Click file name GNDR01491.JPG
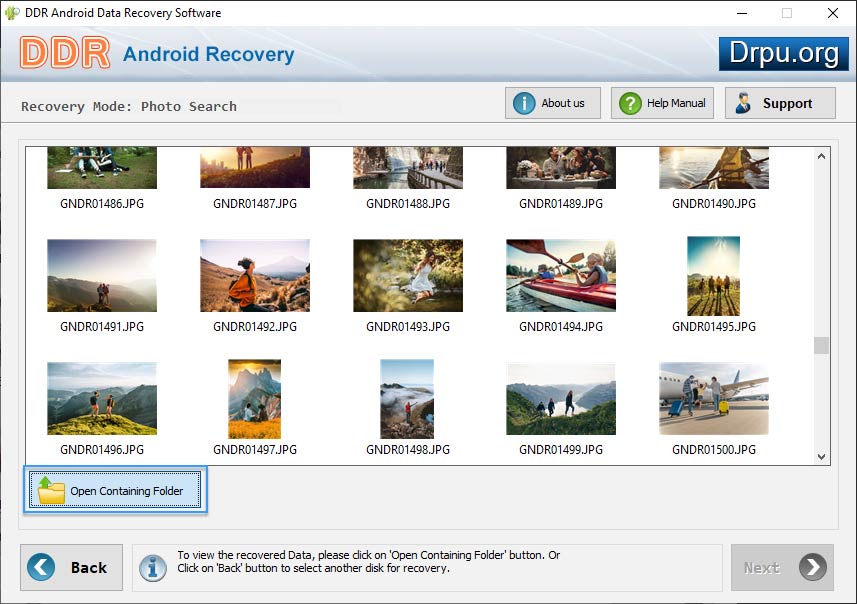Screen dimensions: 857x604 [x=102, y=327]
